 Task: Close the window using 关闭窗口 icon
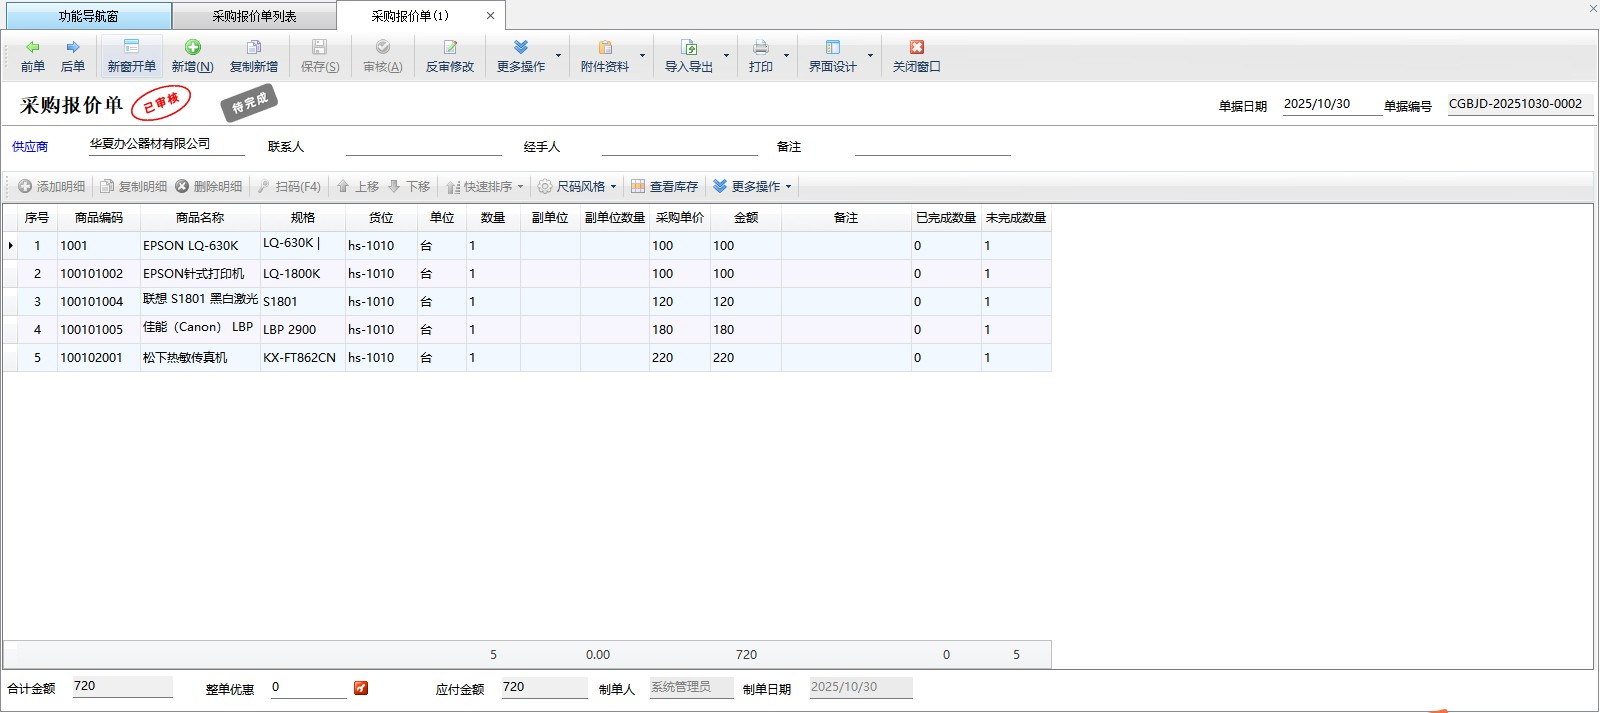[x=916, y=55]
